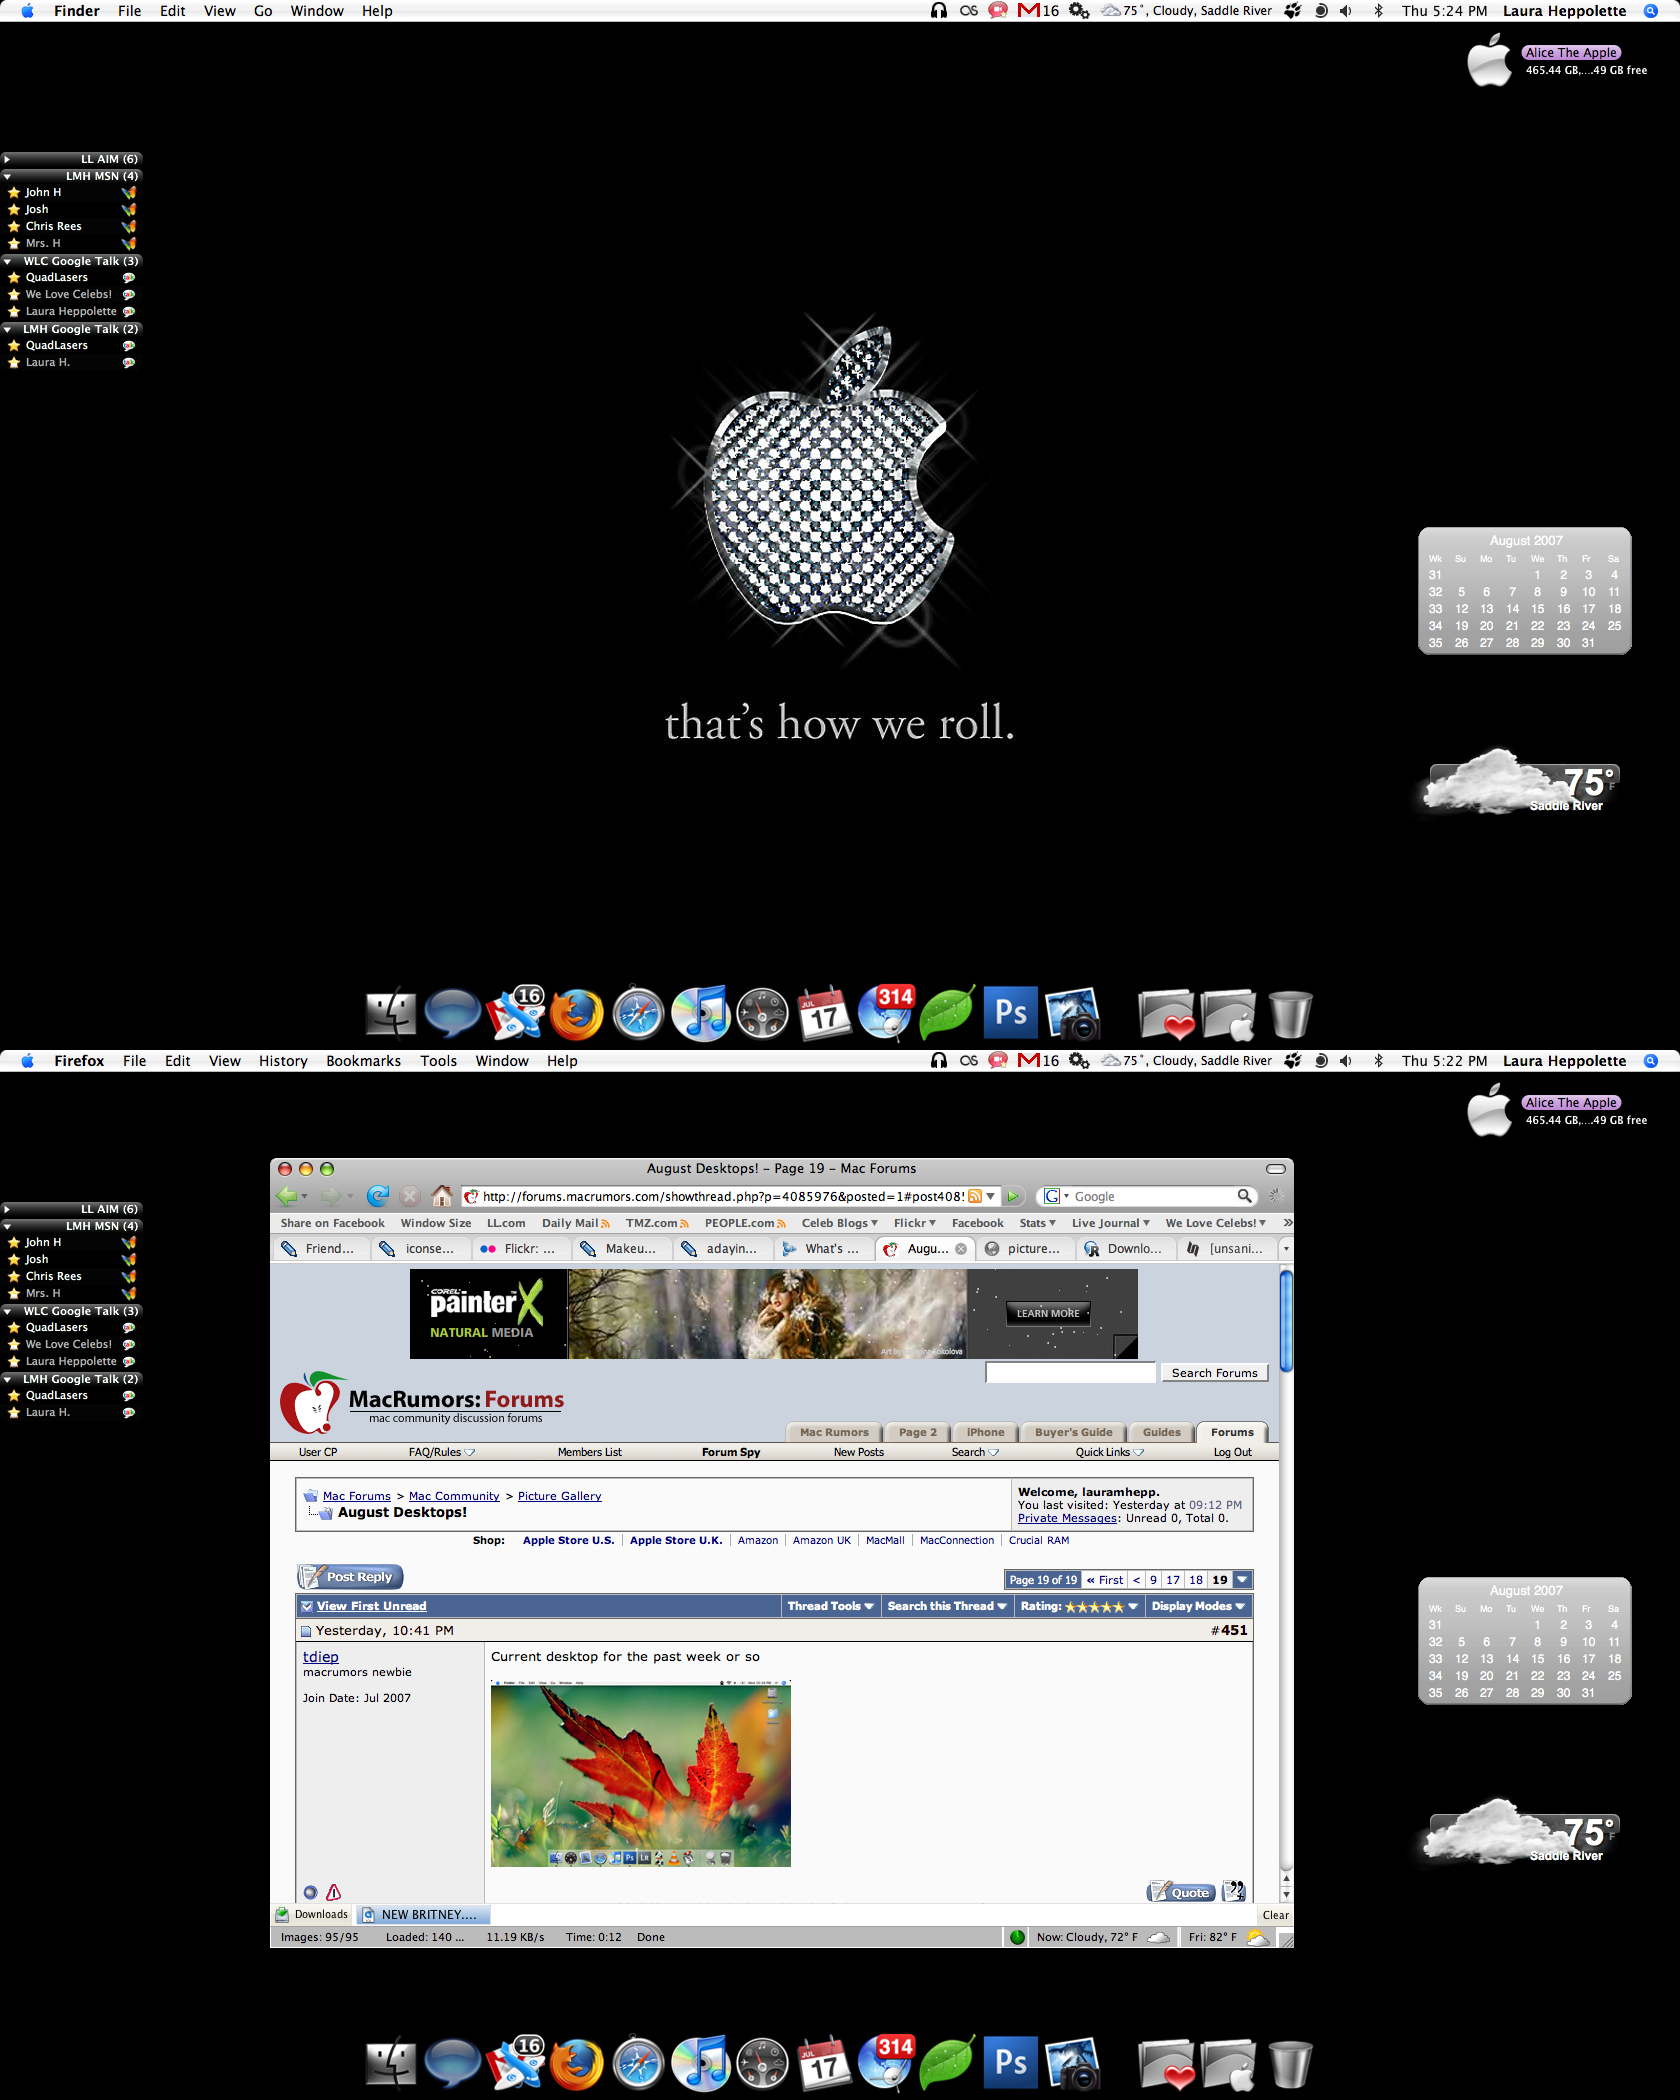Click the post icon beside Yesterday, 10:41 PM
This screenshot has width=1680, height=2100.
click(306, 1631)
